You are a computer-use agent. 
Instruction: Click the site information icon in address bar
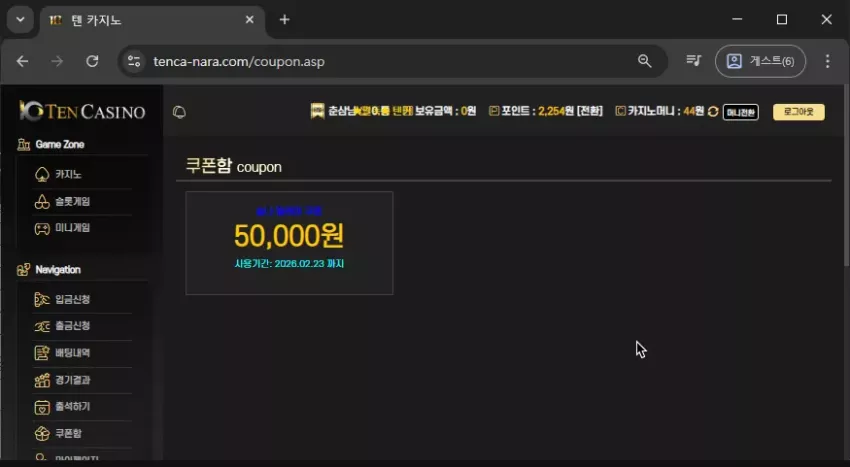[134, 61]
